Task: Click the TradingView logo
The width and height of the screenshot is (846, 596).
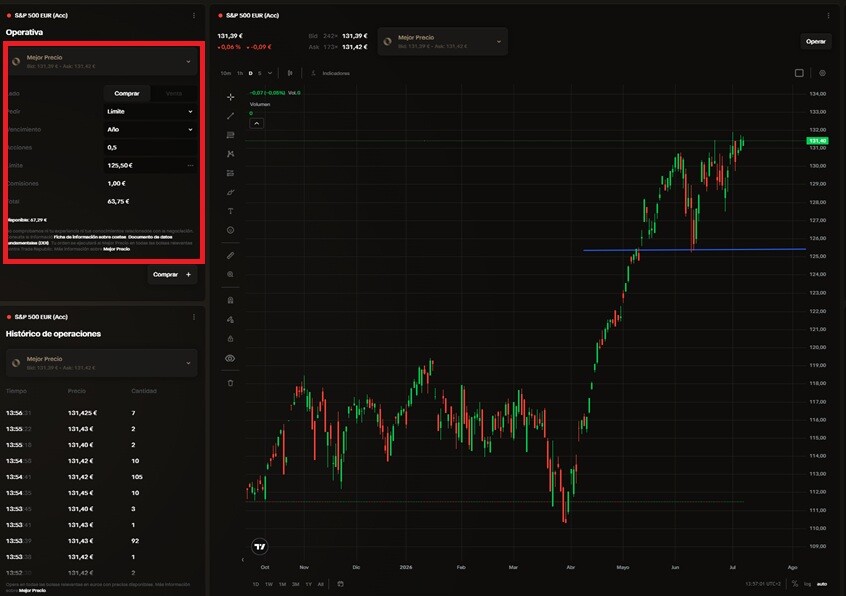Action: [x=260, y=546]
